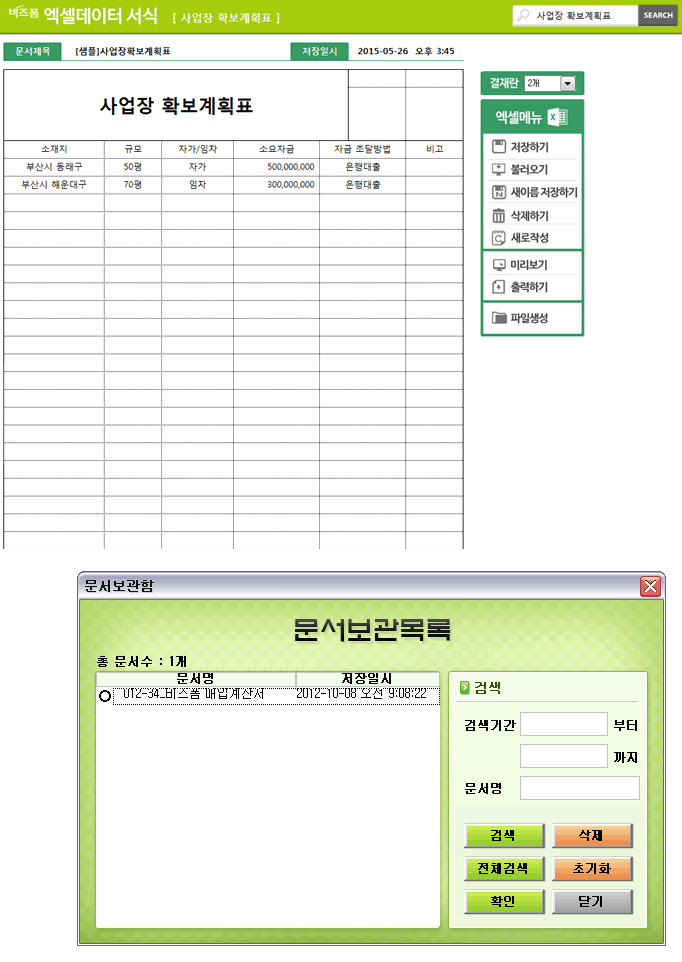Click the magnifier icon in search box

pos(523,15)
